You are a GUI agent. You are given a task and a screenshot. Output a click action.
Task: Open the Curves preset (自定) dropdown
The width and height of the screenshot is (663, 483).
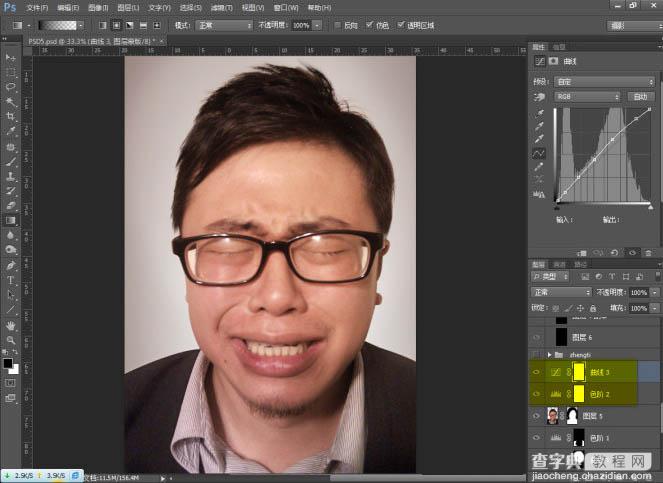click(x=604, y=82)
